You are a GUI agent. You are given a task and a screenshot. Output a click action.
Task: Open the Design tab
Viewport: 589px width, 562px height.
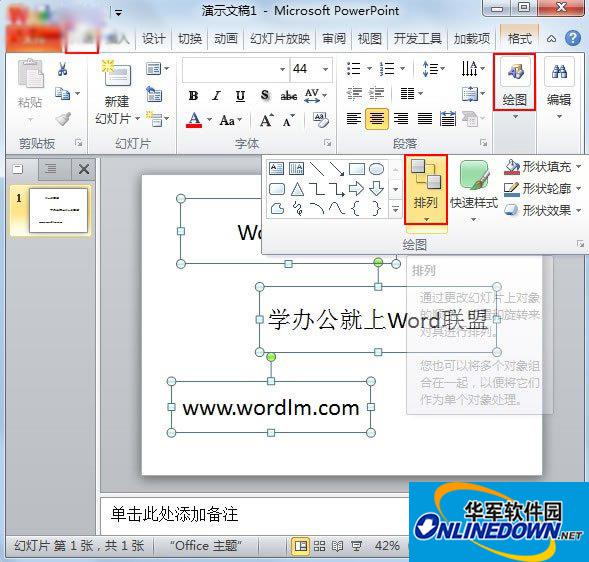pyautogui.click(x=153, y=38)
